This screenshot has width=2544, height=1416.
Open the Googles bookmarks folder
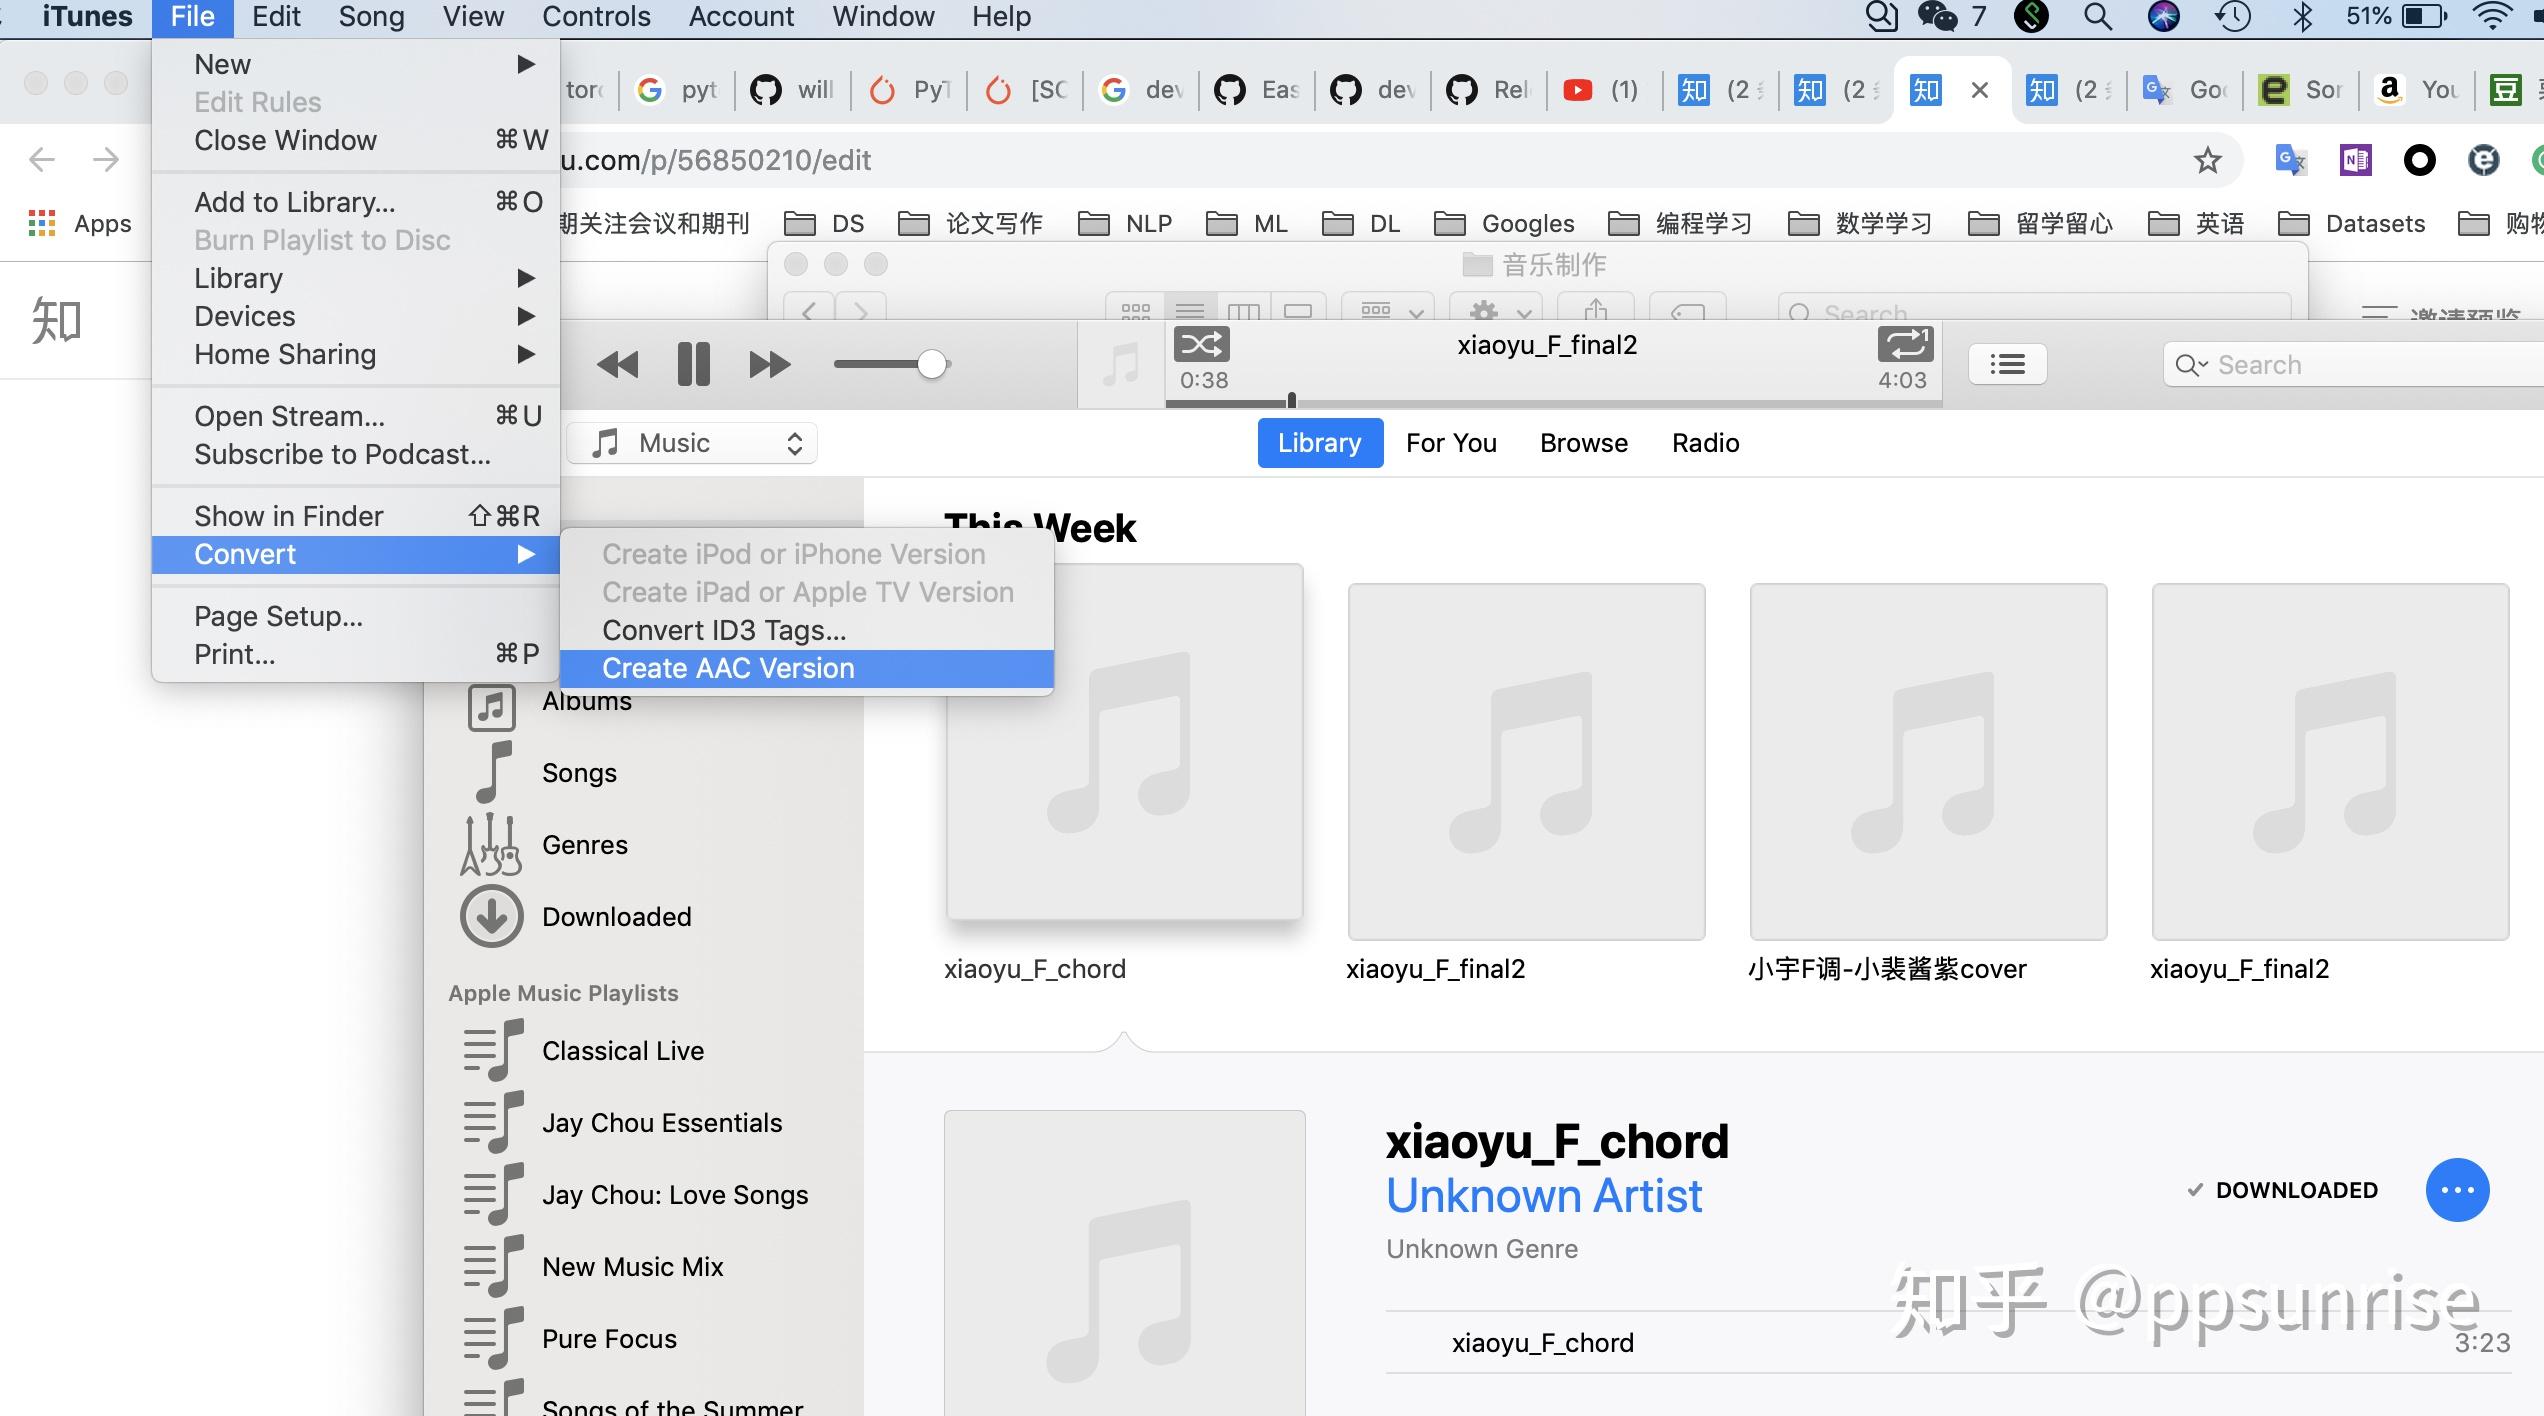[1505, 223]
